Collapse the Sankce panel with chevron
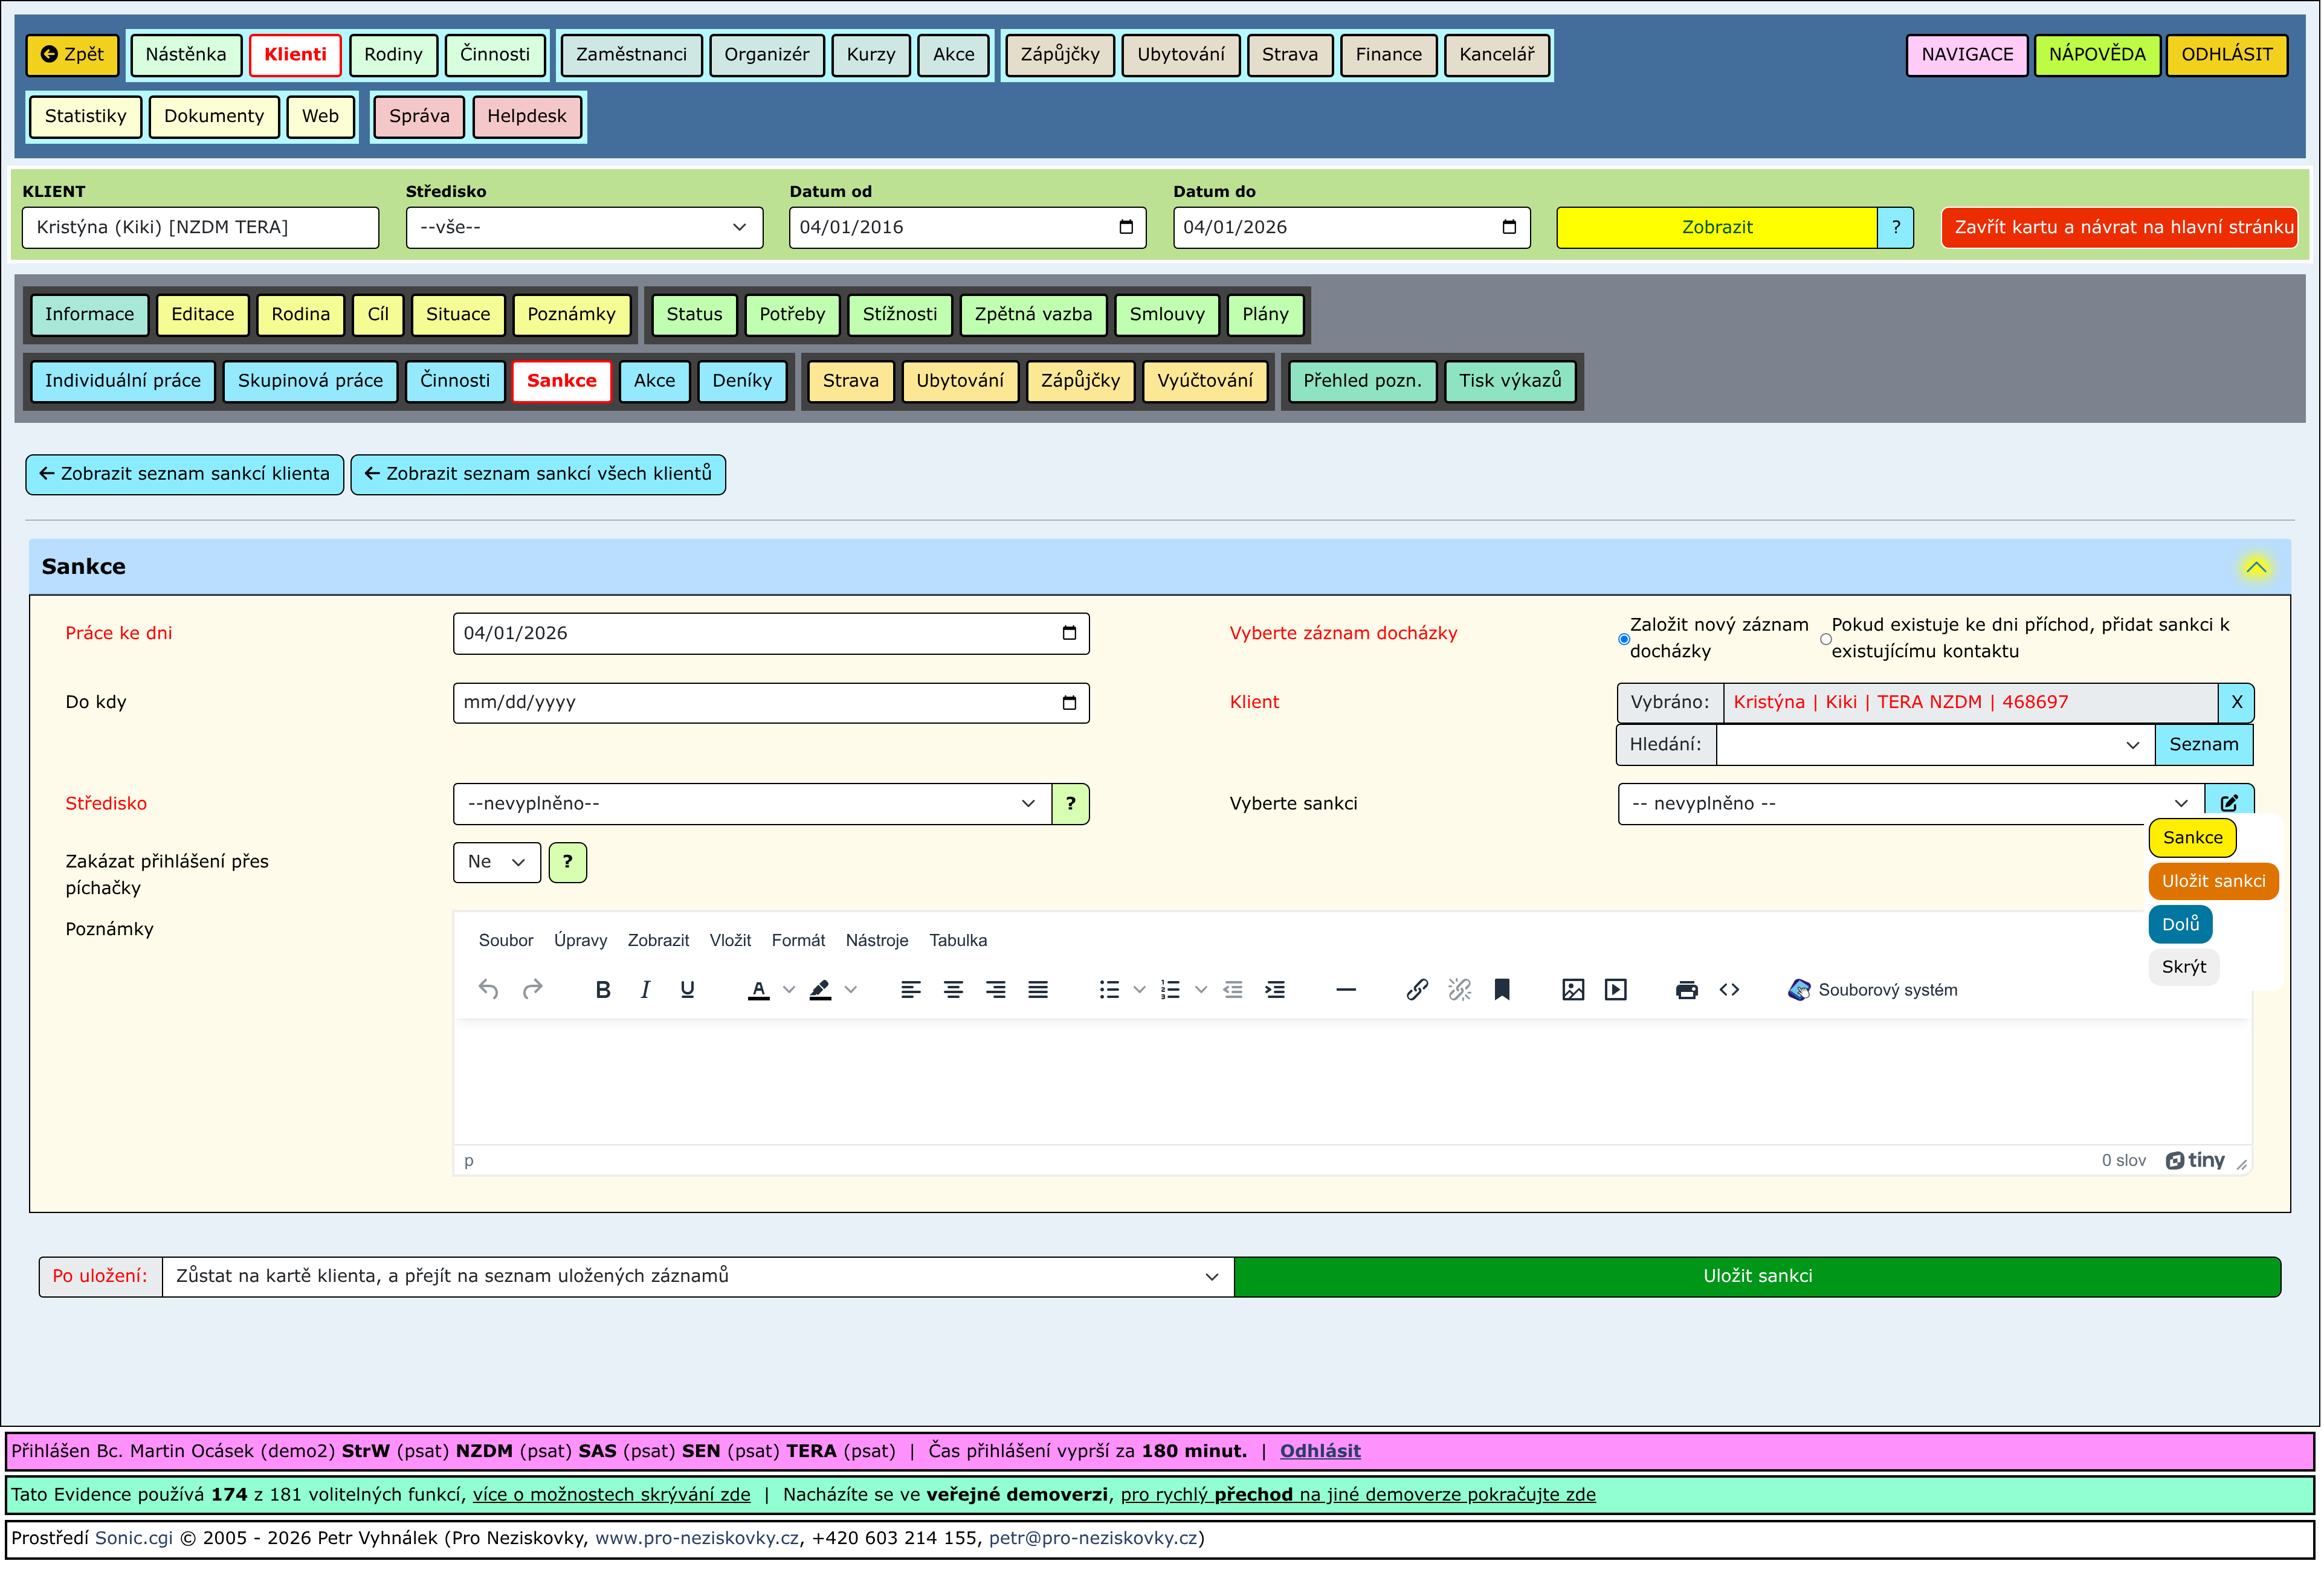This screenshot has width=2324, height=1590. pos(2255,568)
